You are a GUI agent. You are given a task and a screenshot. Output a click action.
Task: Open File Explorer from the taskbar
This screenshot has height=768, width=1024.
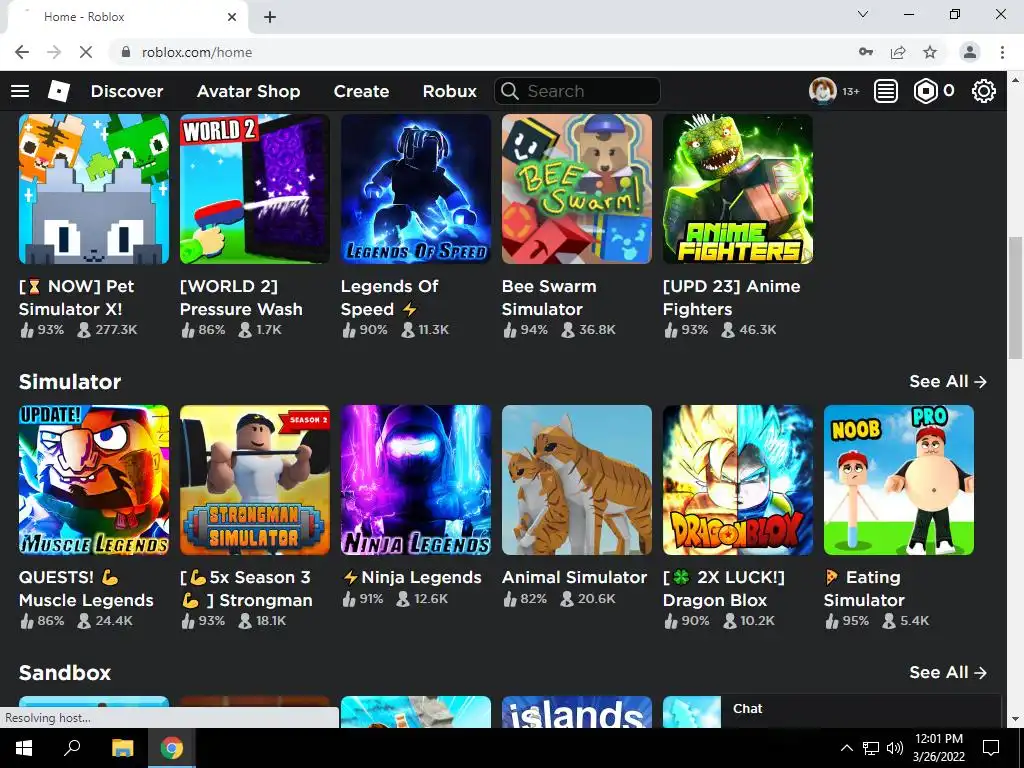tap(122, 748)
